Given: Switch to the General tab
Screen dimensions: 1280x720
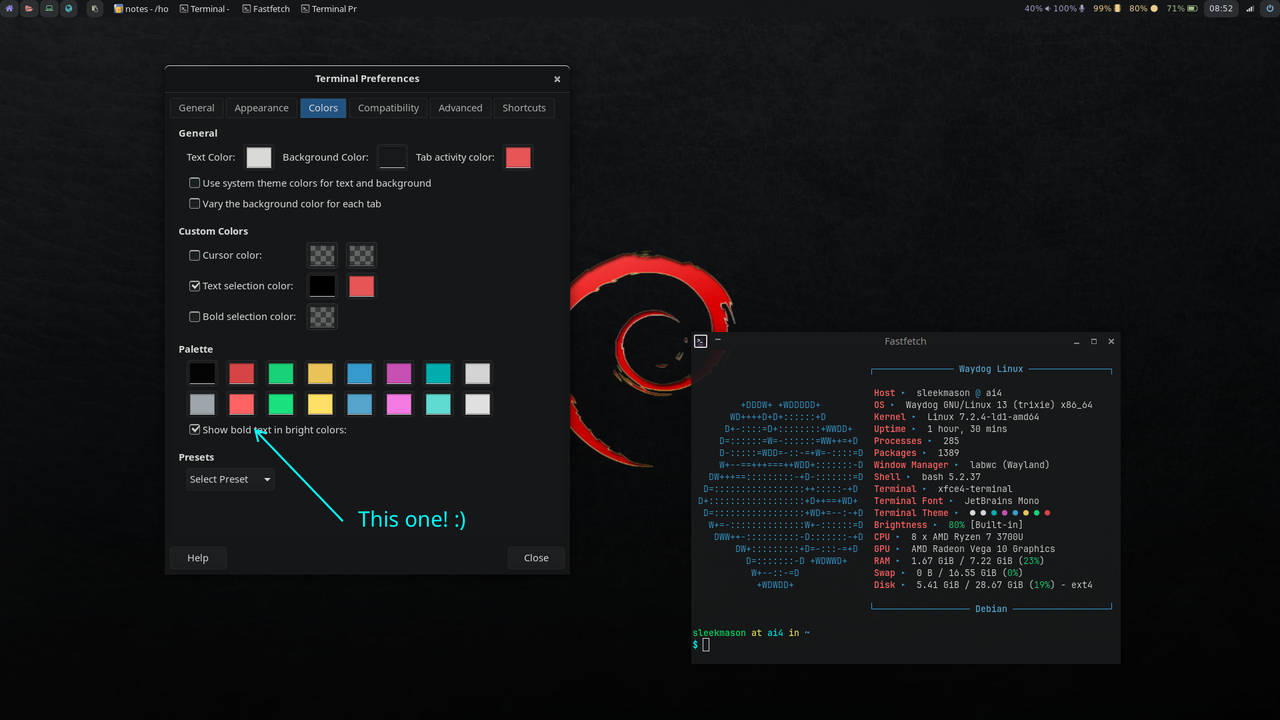Looking at the screenshot, I should pyautogui.click(x=196, y=108).
